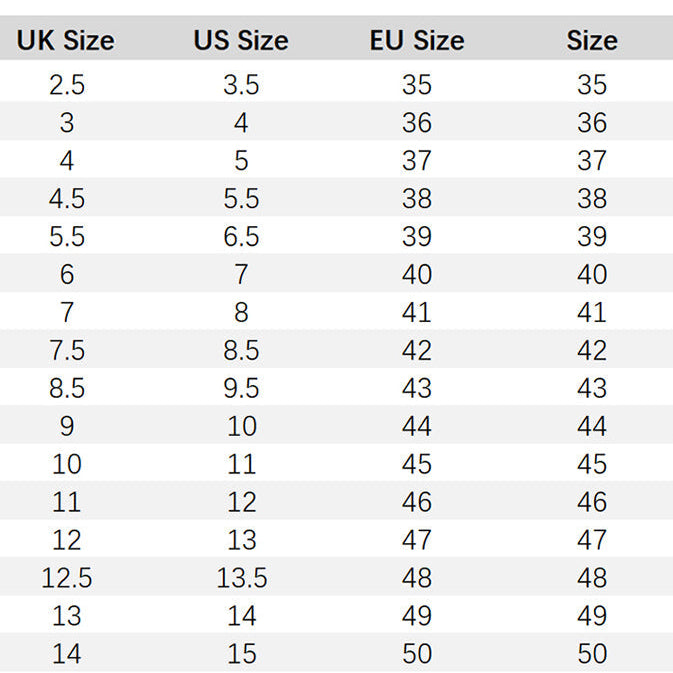Select UK size 14 cell
673x673 pixels.
(x=67, y=654)
